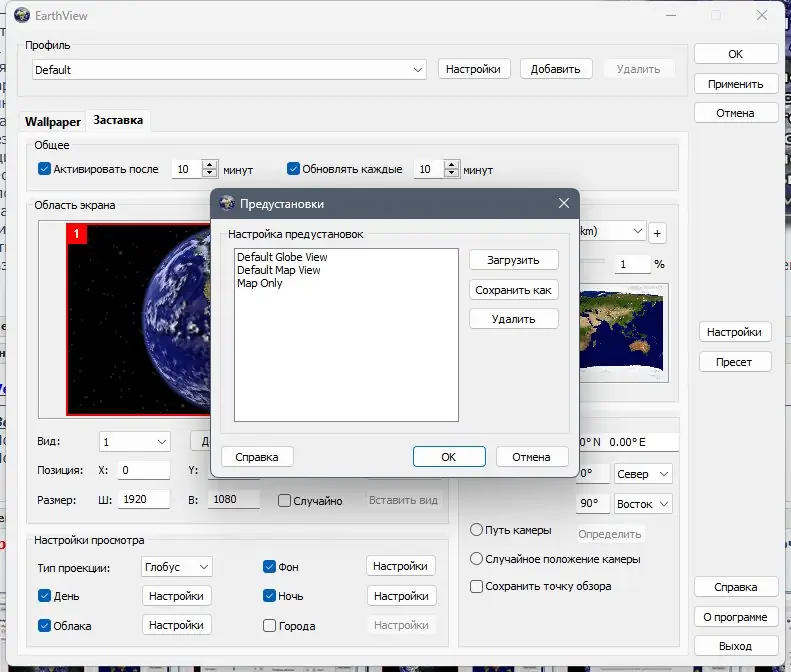
Task: Click the percent value field showing 1
Action: tap(632, 264)
